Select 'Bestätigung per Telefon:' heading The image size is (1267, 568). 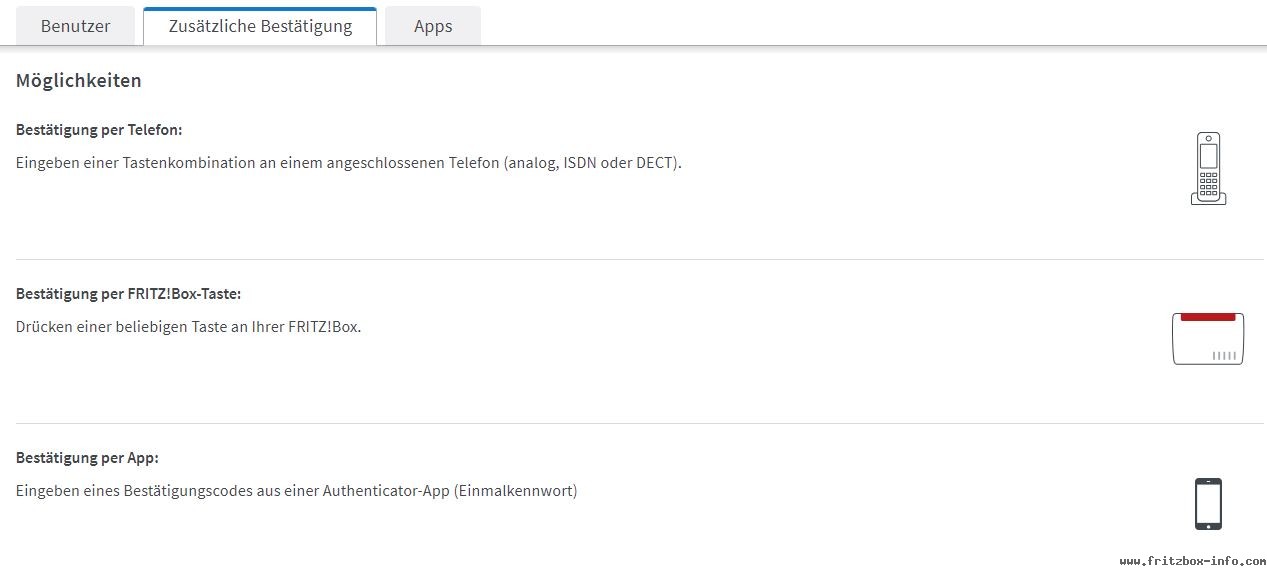(x=99, y=130)
